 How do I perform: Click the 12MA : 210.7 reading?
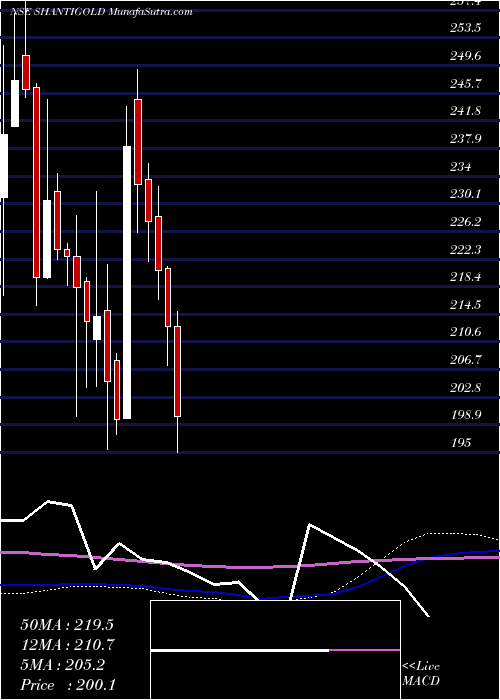[x=67, y=645]
